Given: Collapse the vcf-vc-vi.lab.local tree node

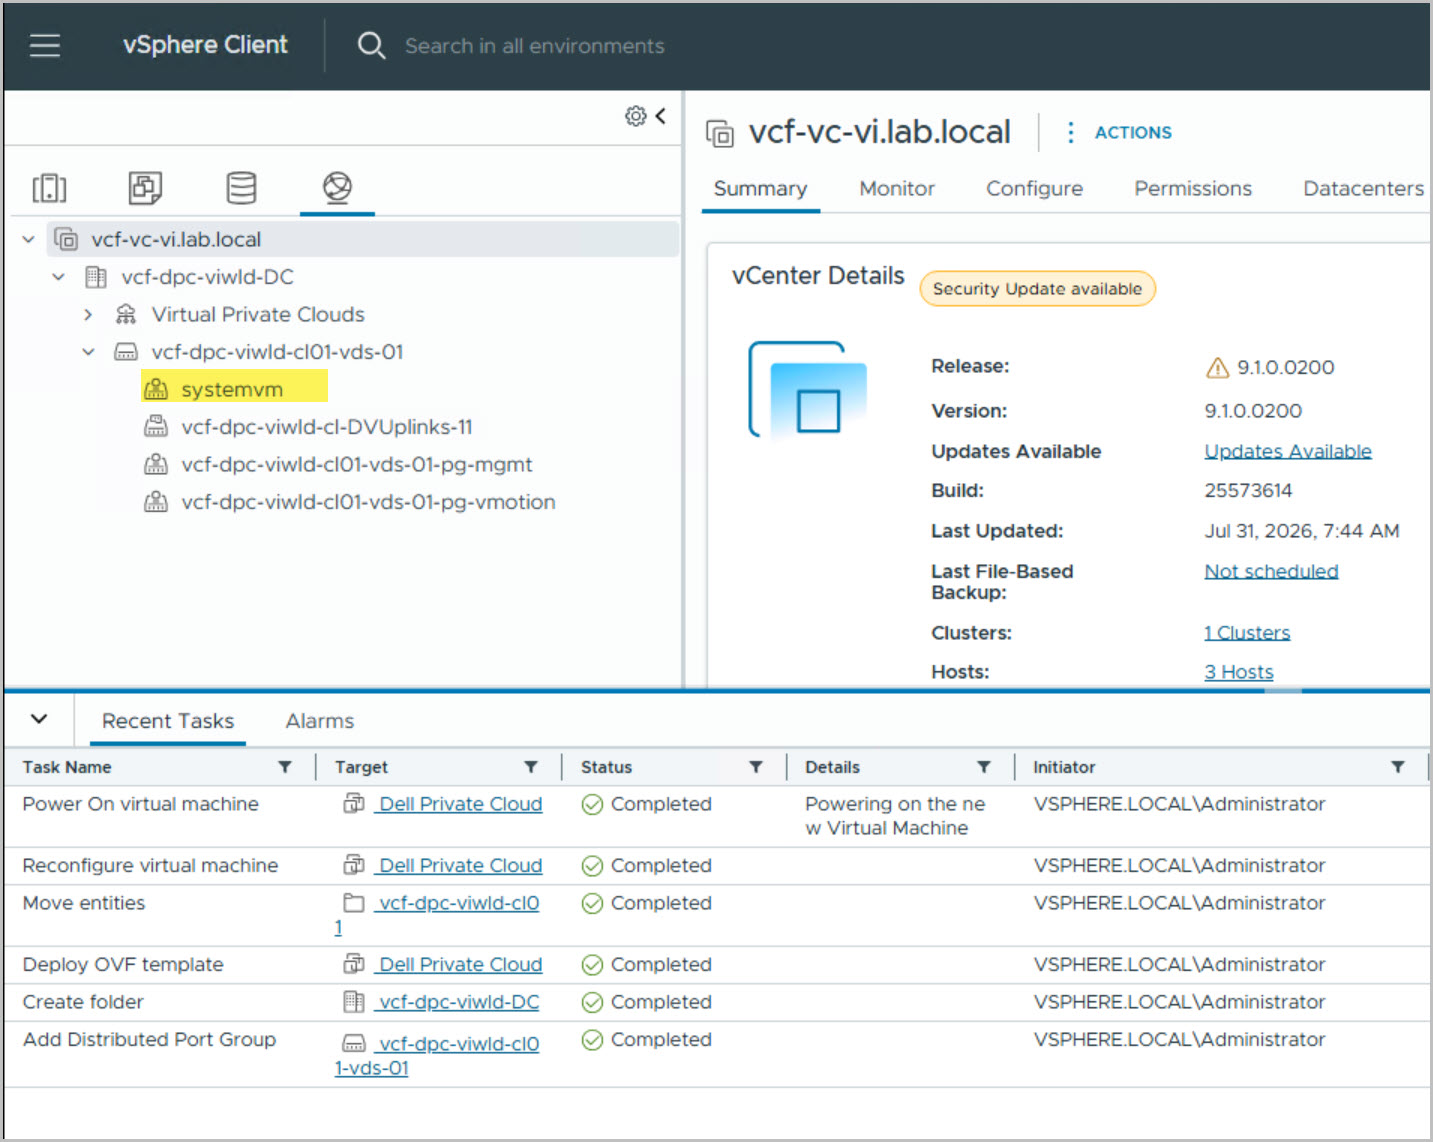Looking at the screenshot, I should [29, 240].
